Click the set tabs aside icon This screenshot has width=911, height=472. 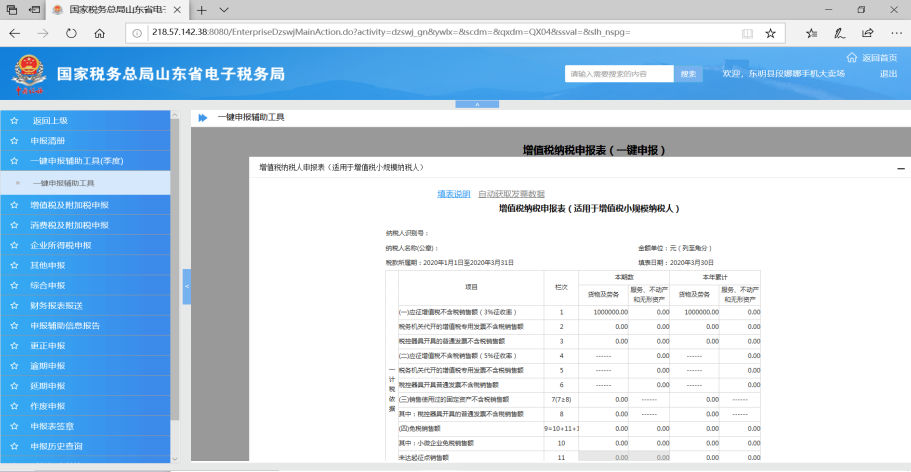(34, 10)
